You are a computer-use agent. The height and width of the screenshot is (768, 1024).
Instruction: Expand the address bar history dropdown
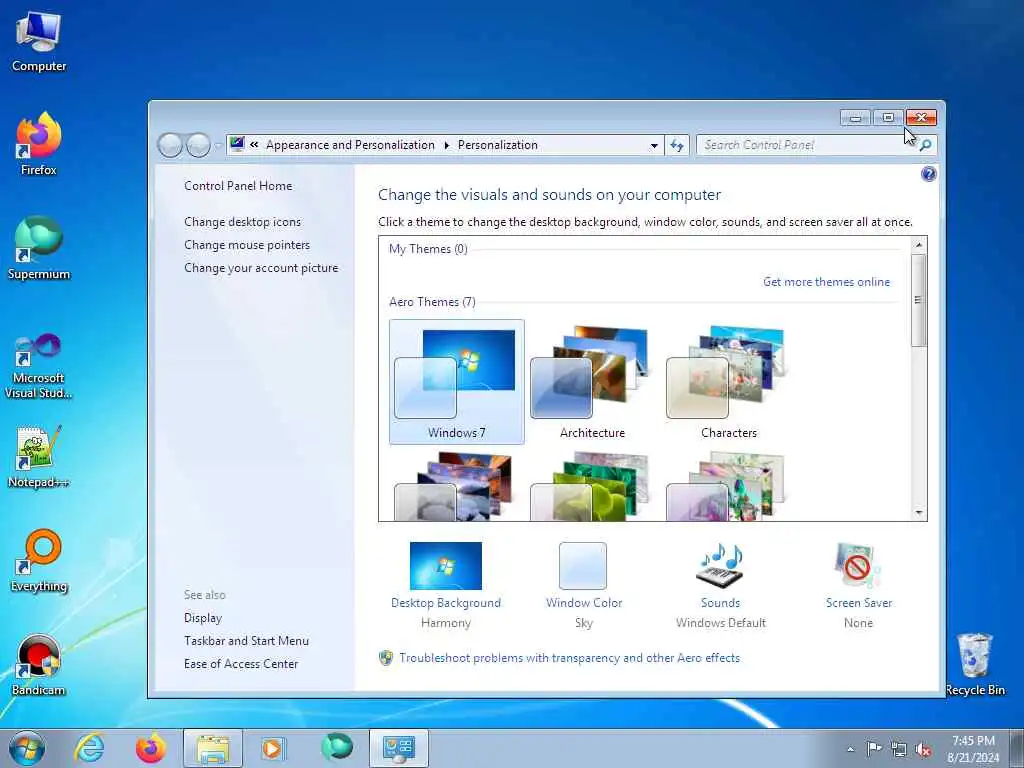(654, 146)
